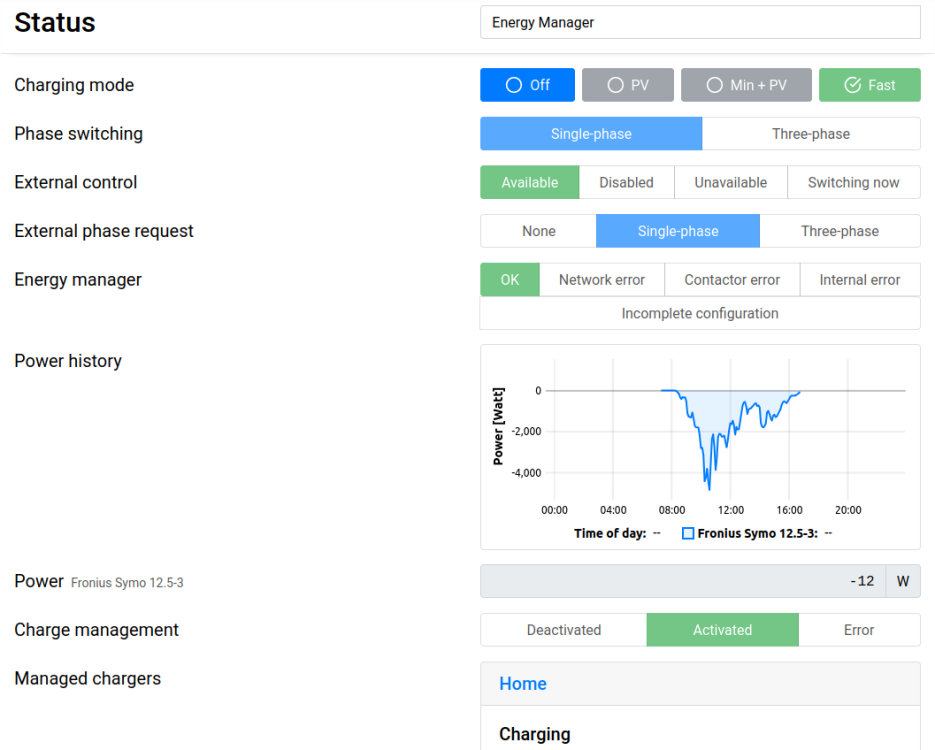Viewport: 935px width, 750px height.
Task: Click the power history chart area
Action: pos(728,440)
